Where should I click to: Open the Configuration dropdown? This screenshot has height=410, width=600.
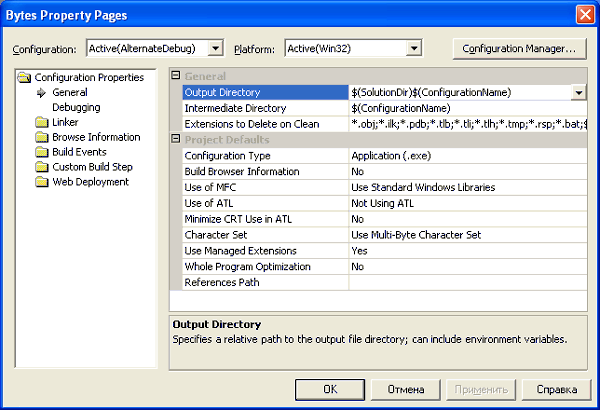(x=215, y=48)
